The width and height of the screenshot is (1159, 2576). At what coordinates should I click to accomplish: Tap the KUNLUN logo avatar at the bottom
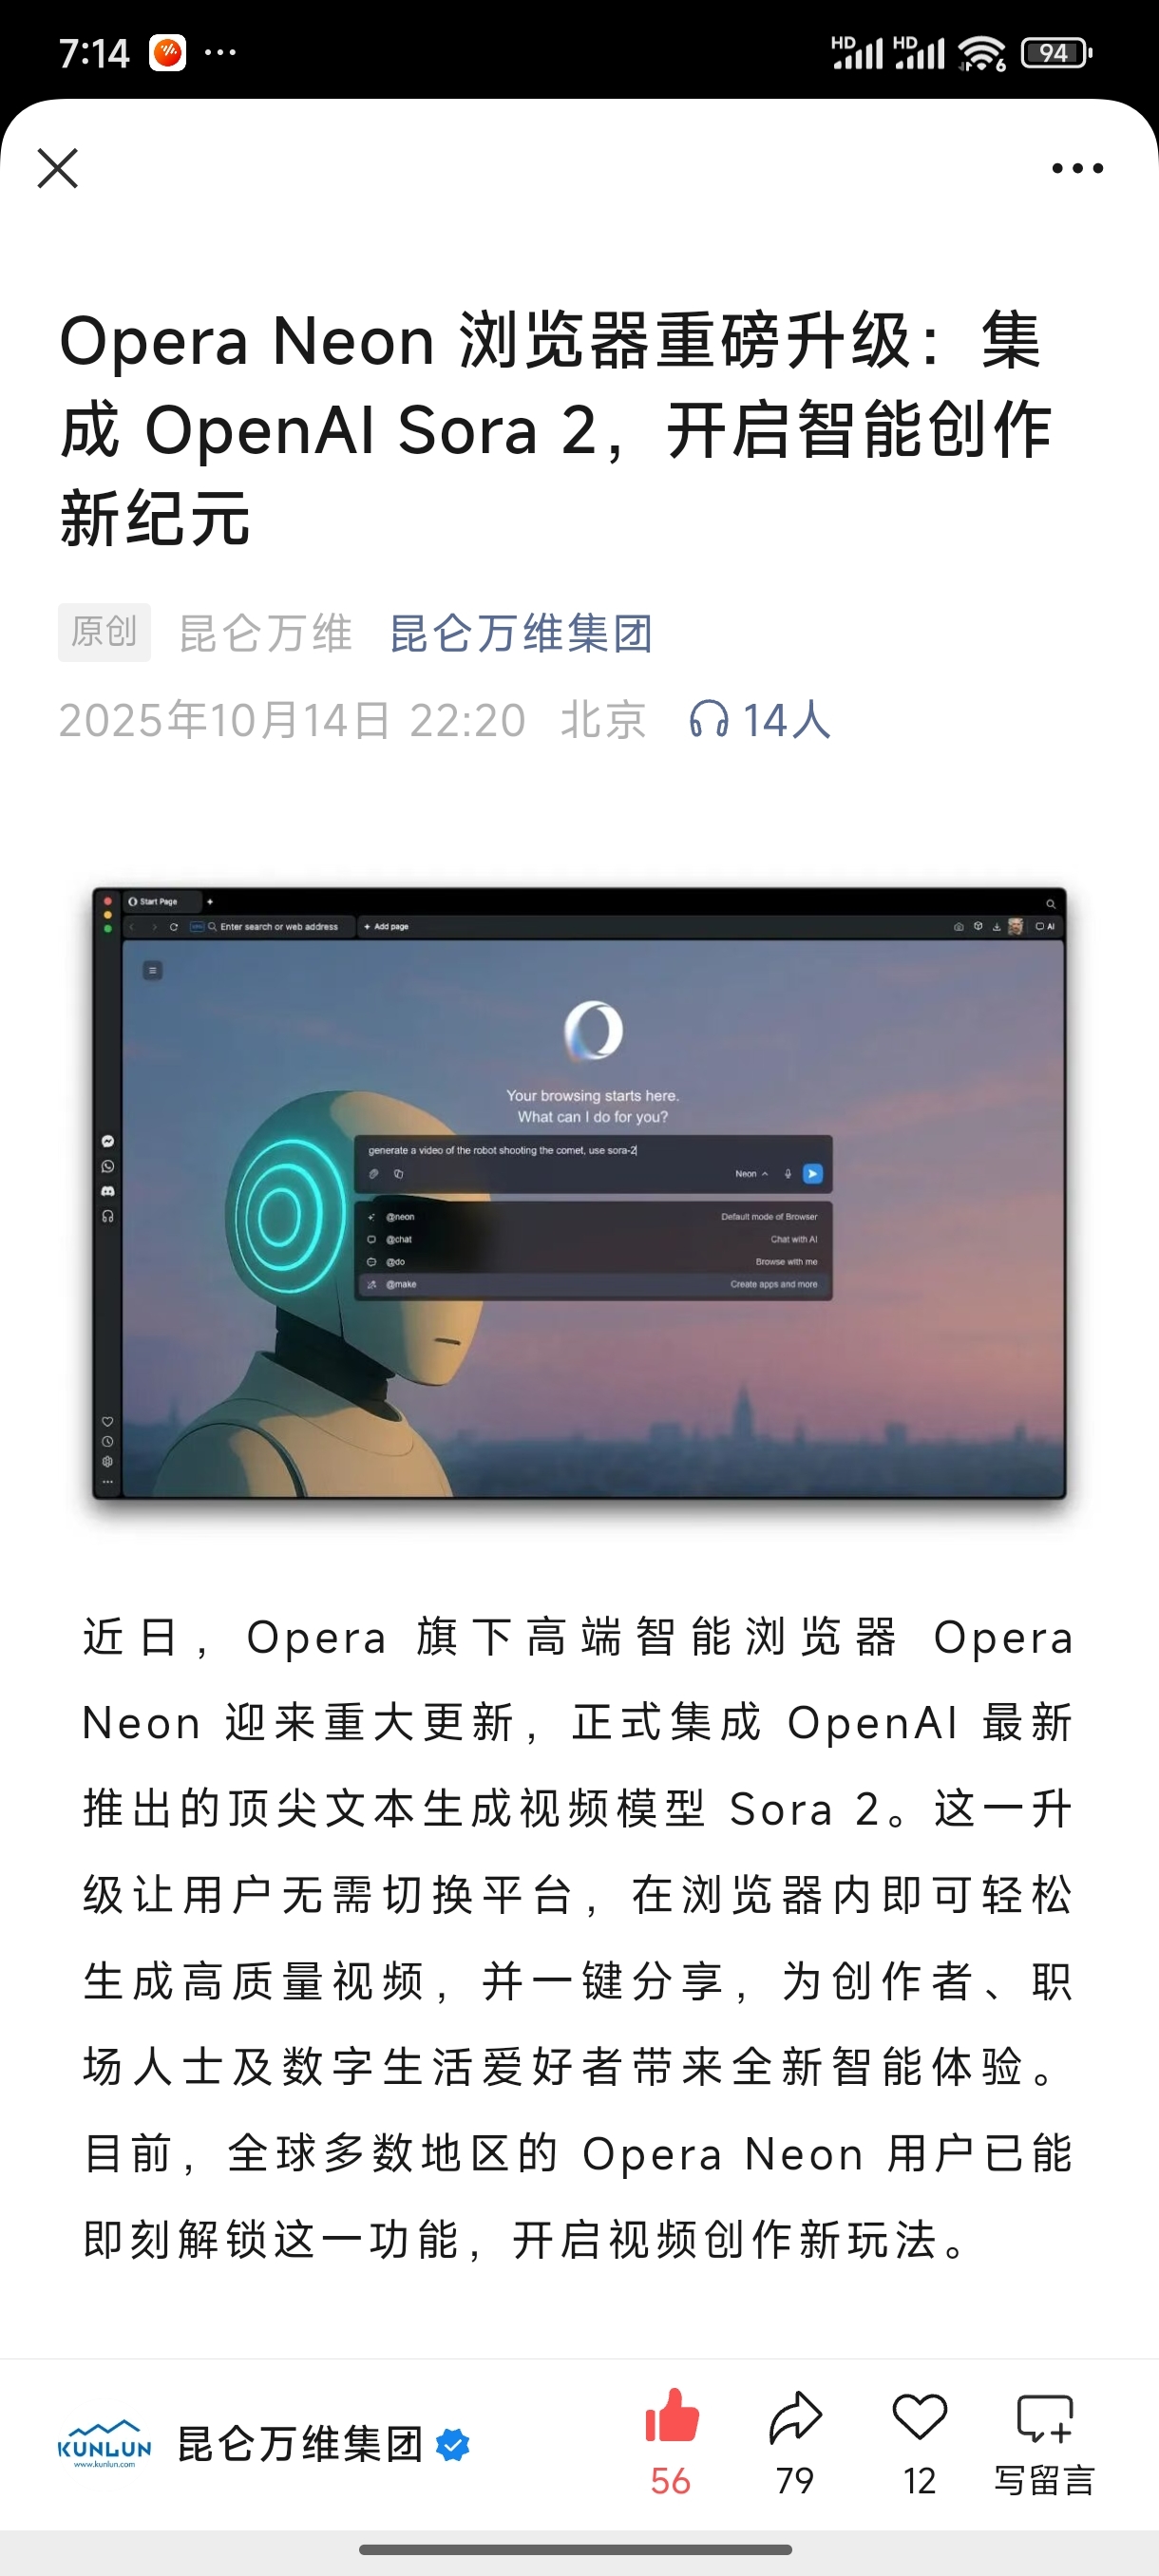tap(104, 2444)
